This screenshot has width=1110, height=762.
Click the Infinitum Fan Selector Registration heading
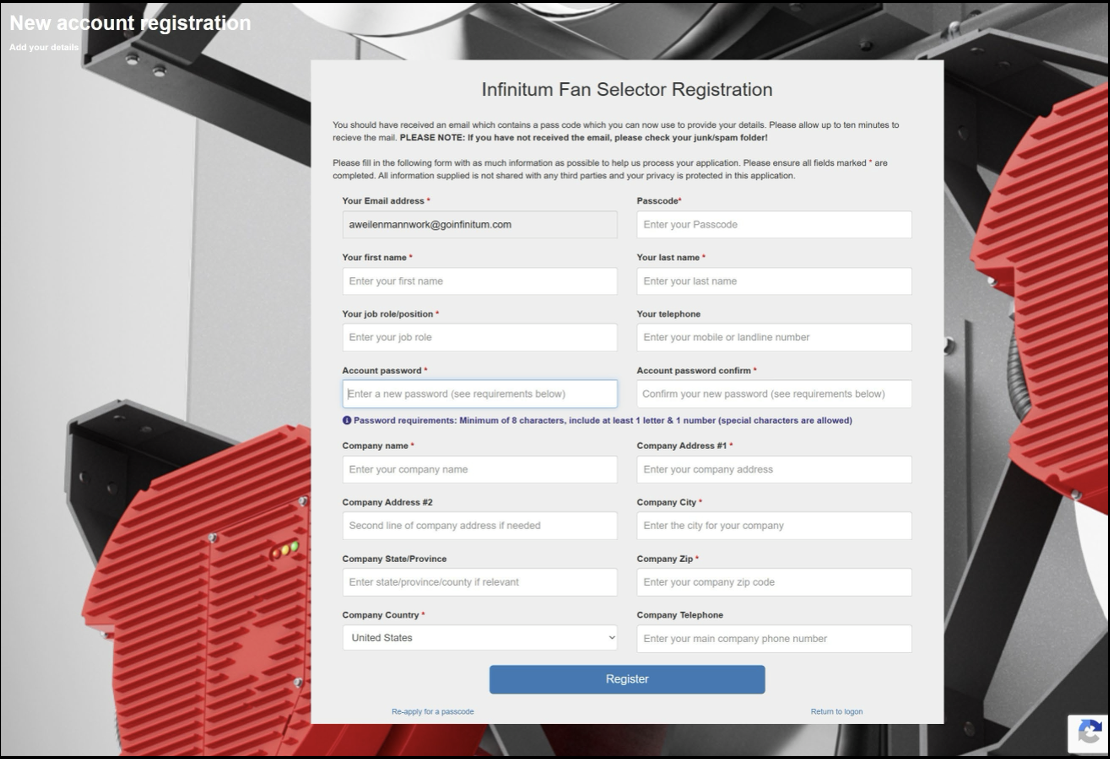coord(627,90)
